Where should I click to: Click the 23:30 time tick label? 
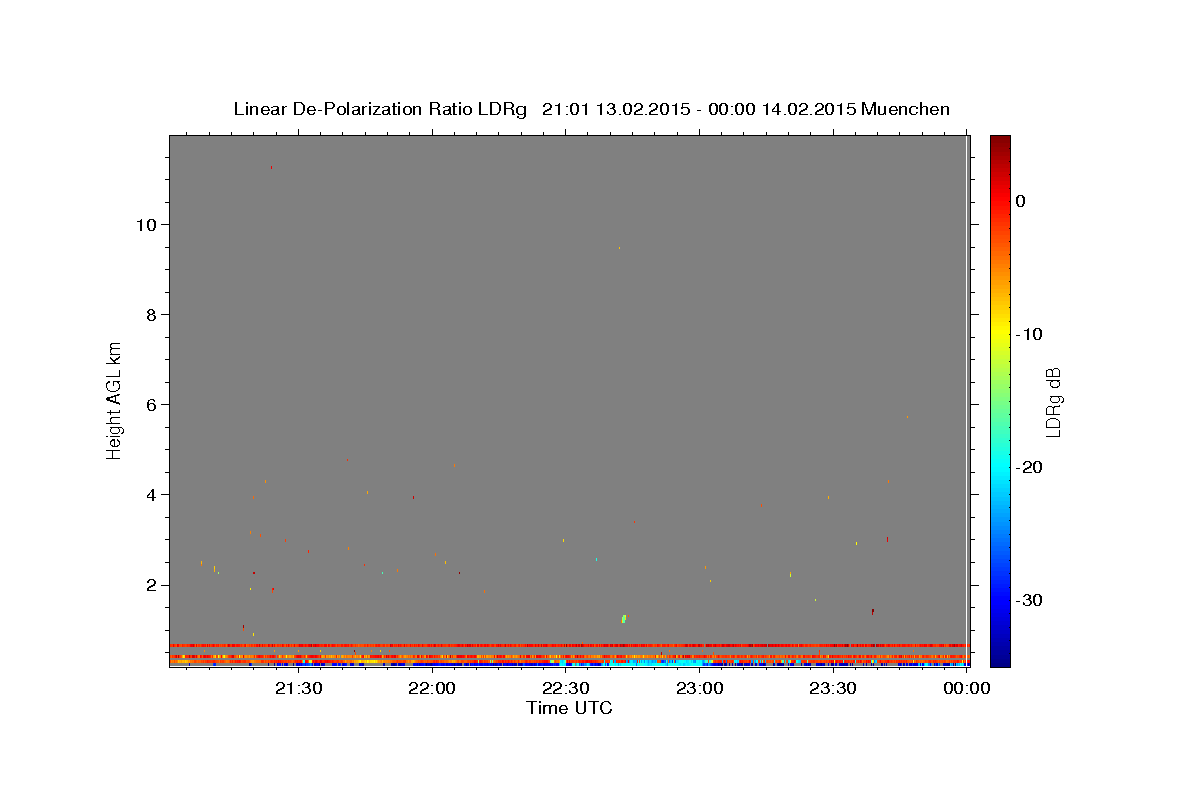(832, 688)
